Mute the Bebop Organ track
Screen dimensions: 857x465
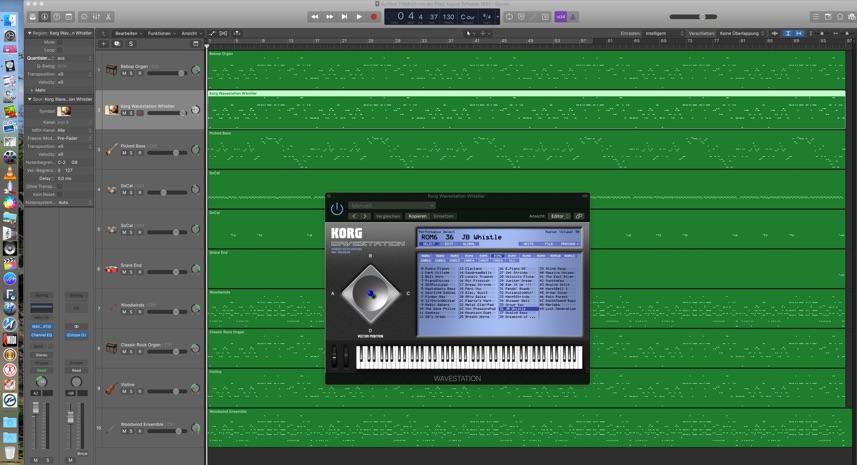click(x=124, y=73)
